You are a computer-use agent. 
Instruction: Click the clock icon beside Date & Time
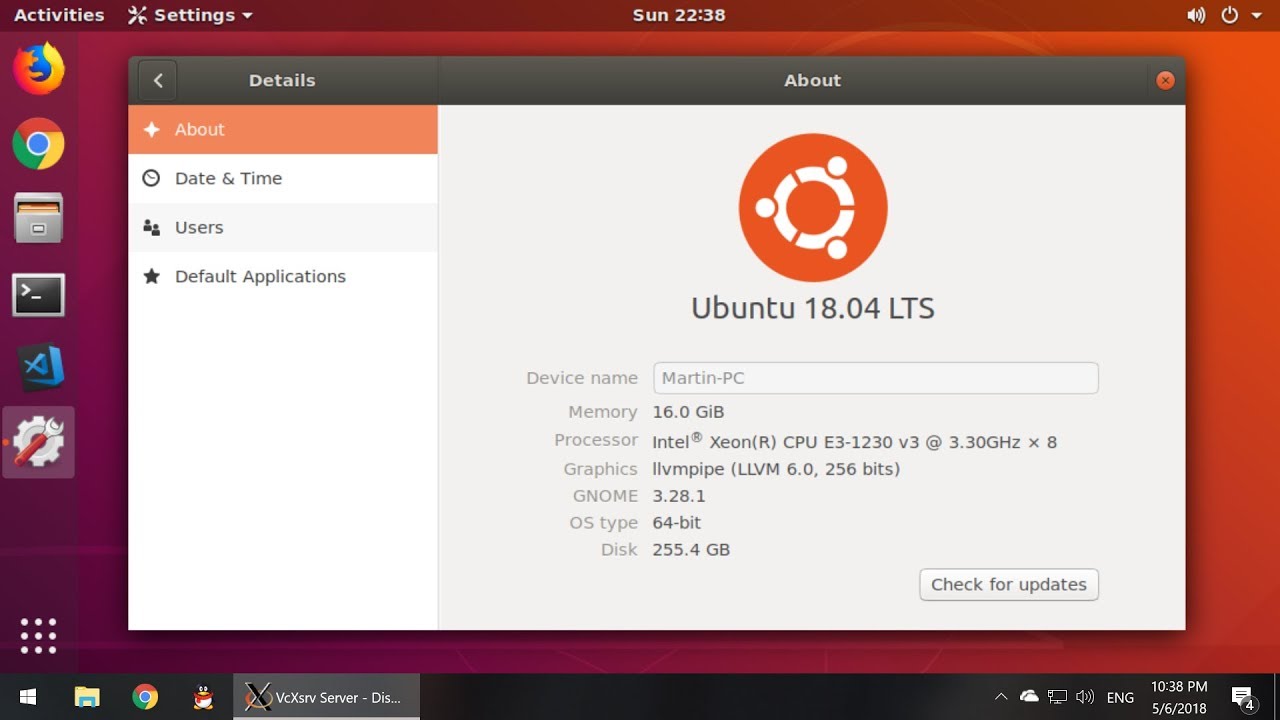point(151,178)
